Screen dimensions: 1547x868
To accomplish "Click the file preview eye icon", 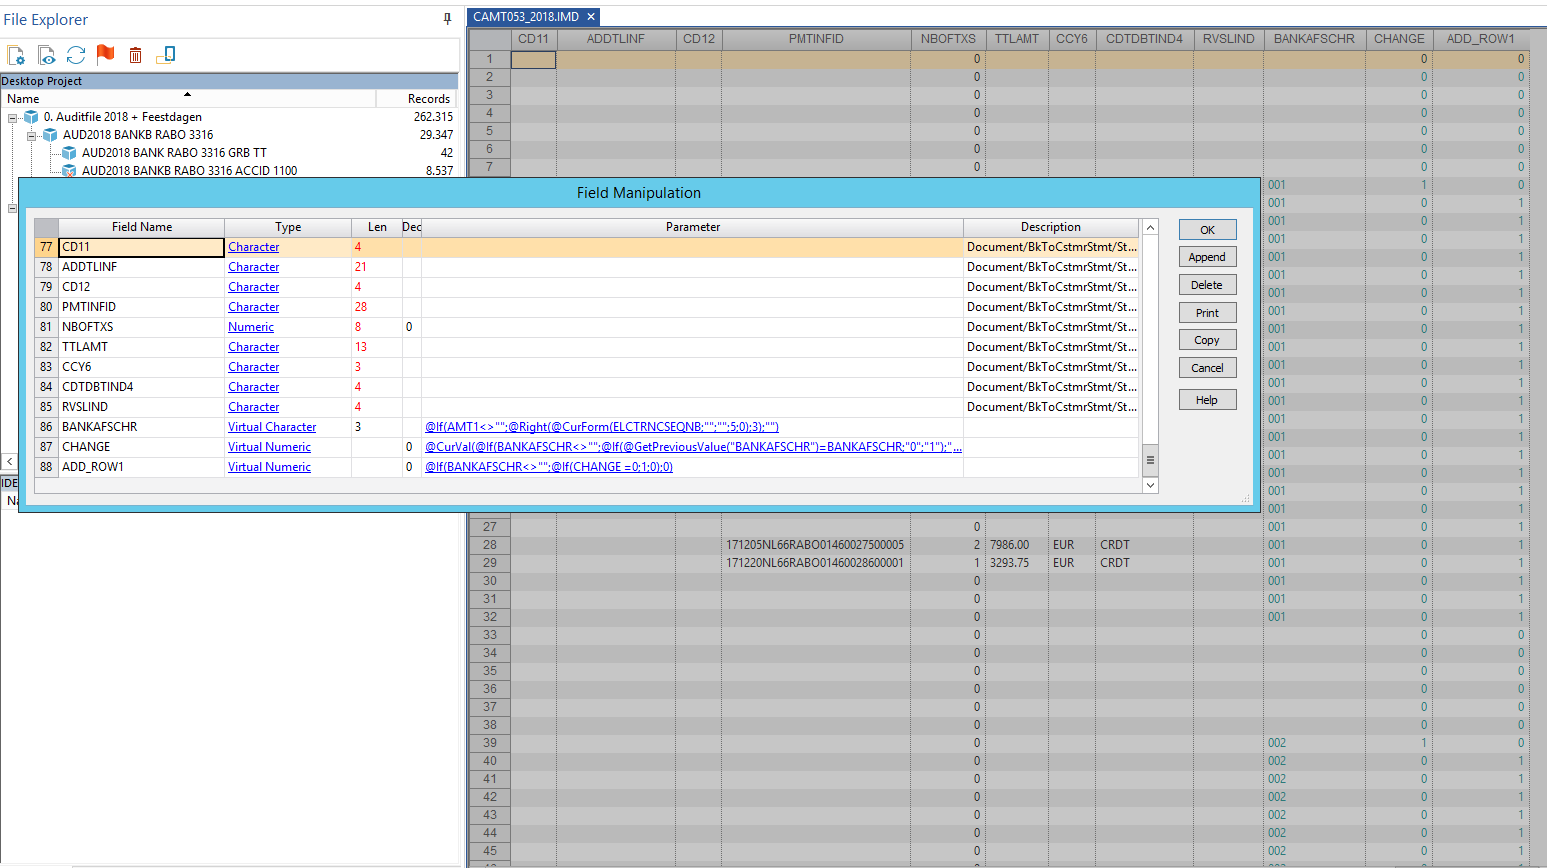I will pos(46,55).
